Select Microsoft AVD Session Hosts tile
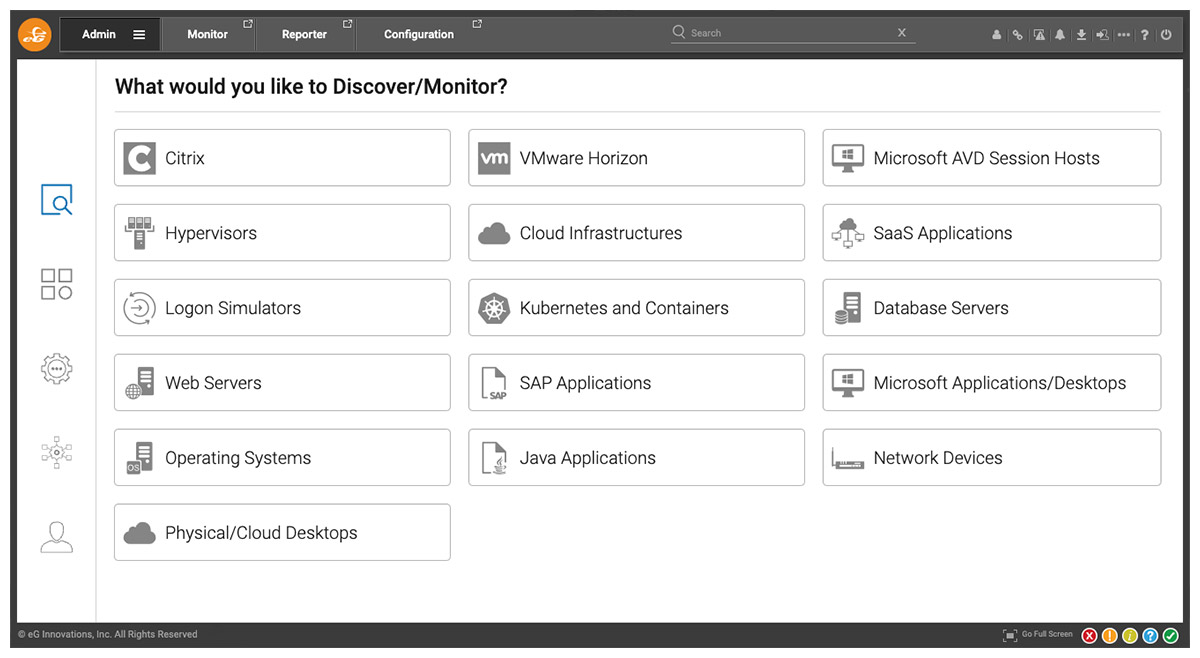 (992, 158)
